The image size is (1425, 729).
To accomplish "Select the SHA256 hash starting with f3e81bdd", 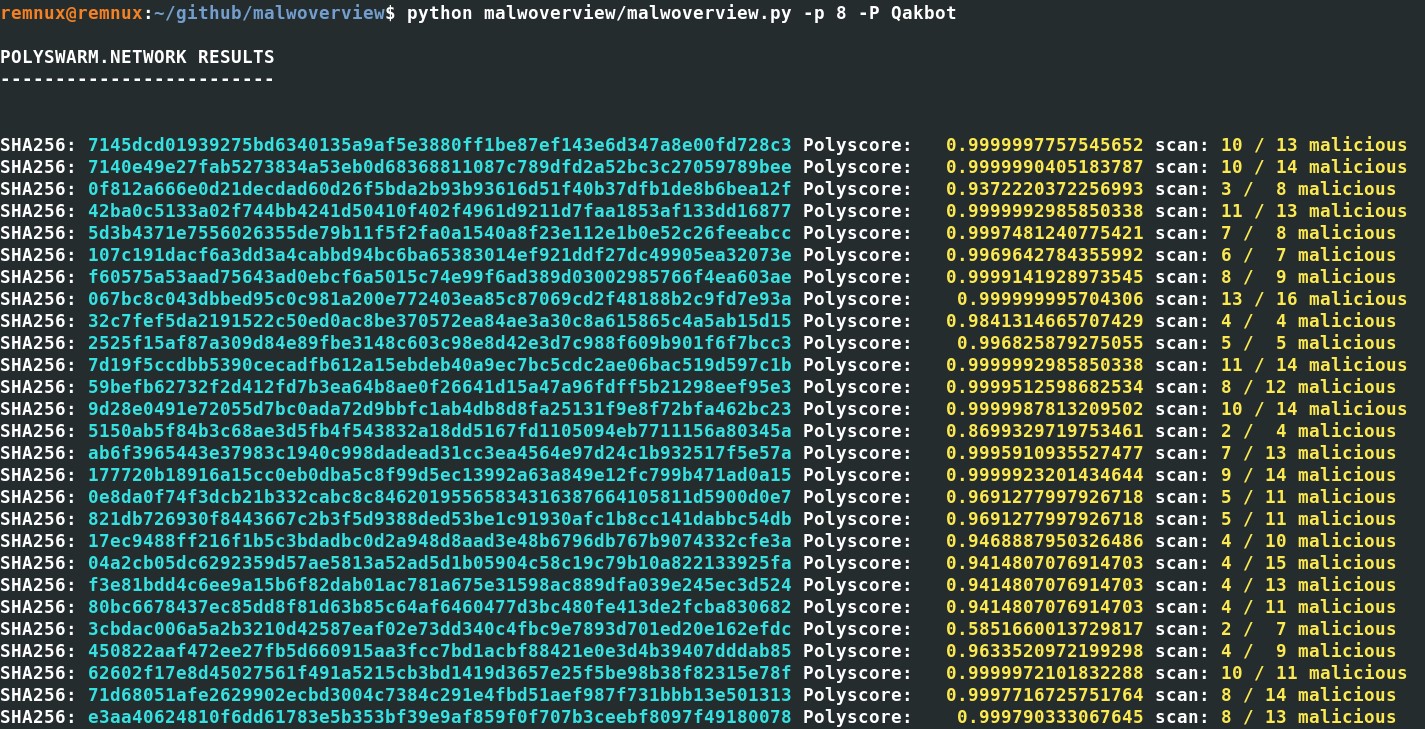I will pyautogui.click(x=439, y=585).
